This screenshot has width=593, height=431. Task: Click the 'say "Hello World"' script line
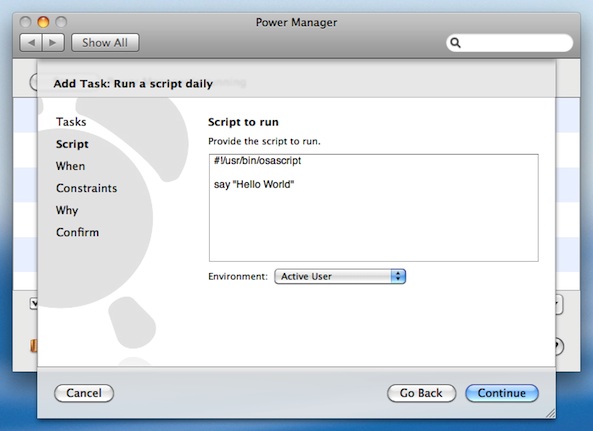pos(254,184)
